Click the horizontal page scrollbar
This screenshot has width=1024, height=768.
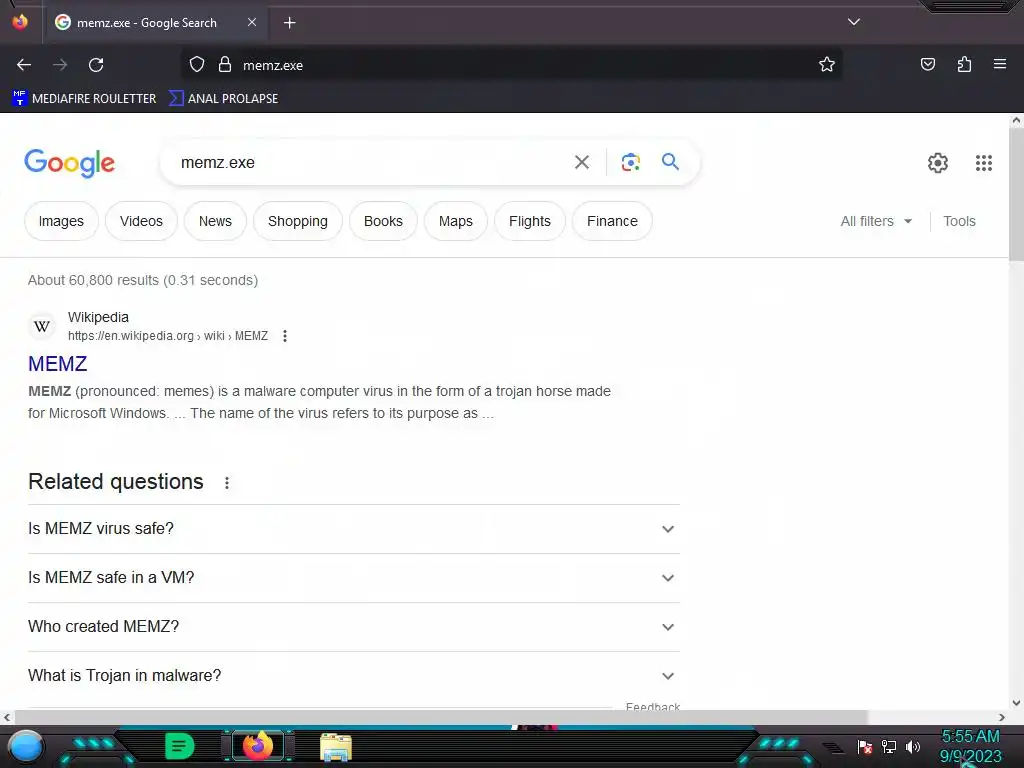(x=441, y=717)
